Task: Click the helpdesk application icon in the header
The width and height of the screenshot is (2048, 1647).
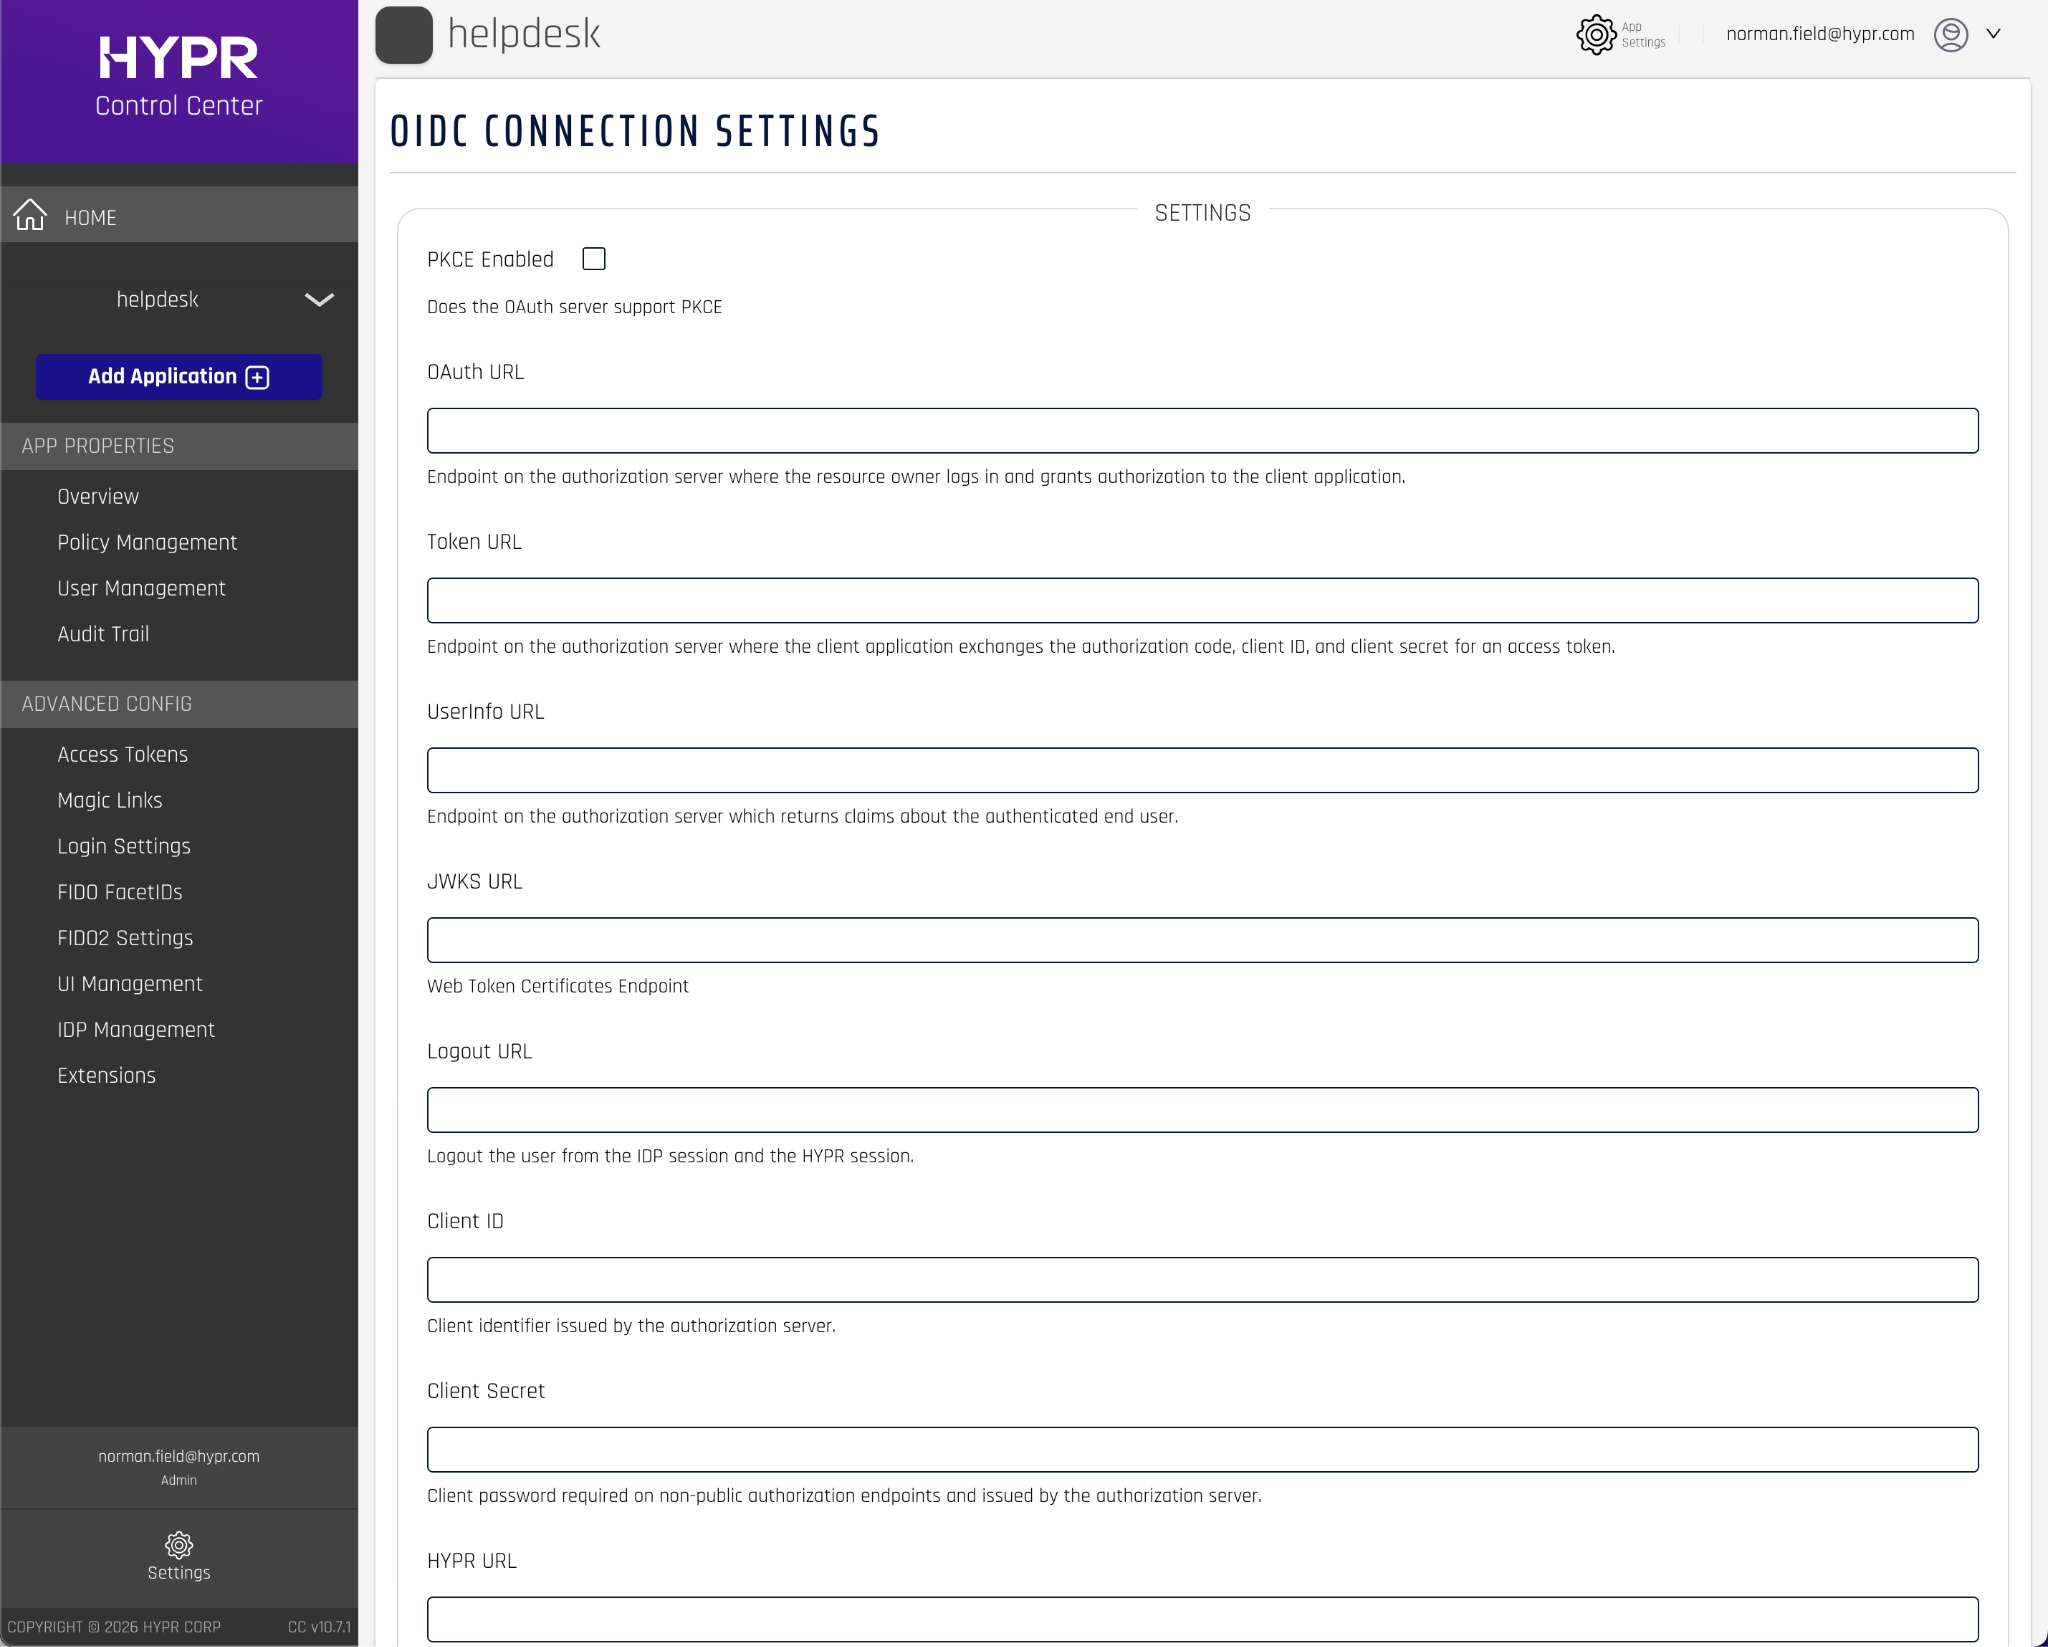Action: pos(404,34)
